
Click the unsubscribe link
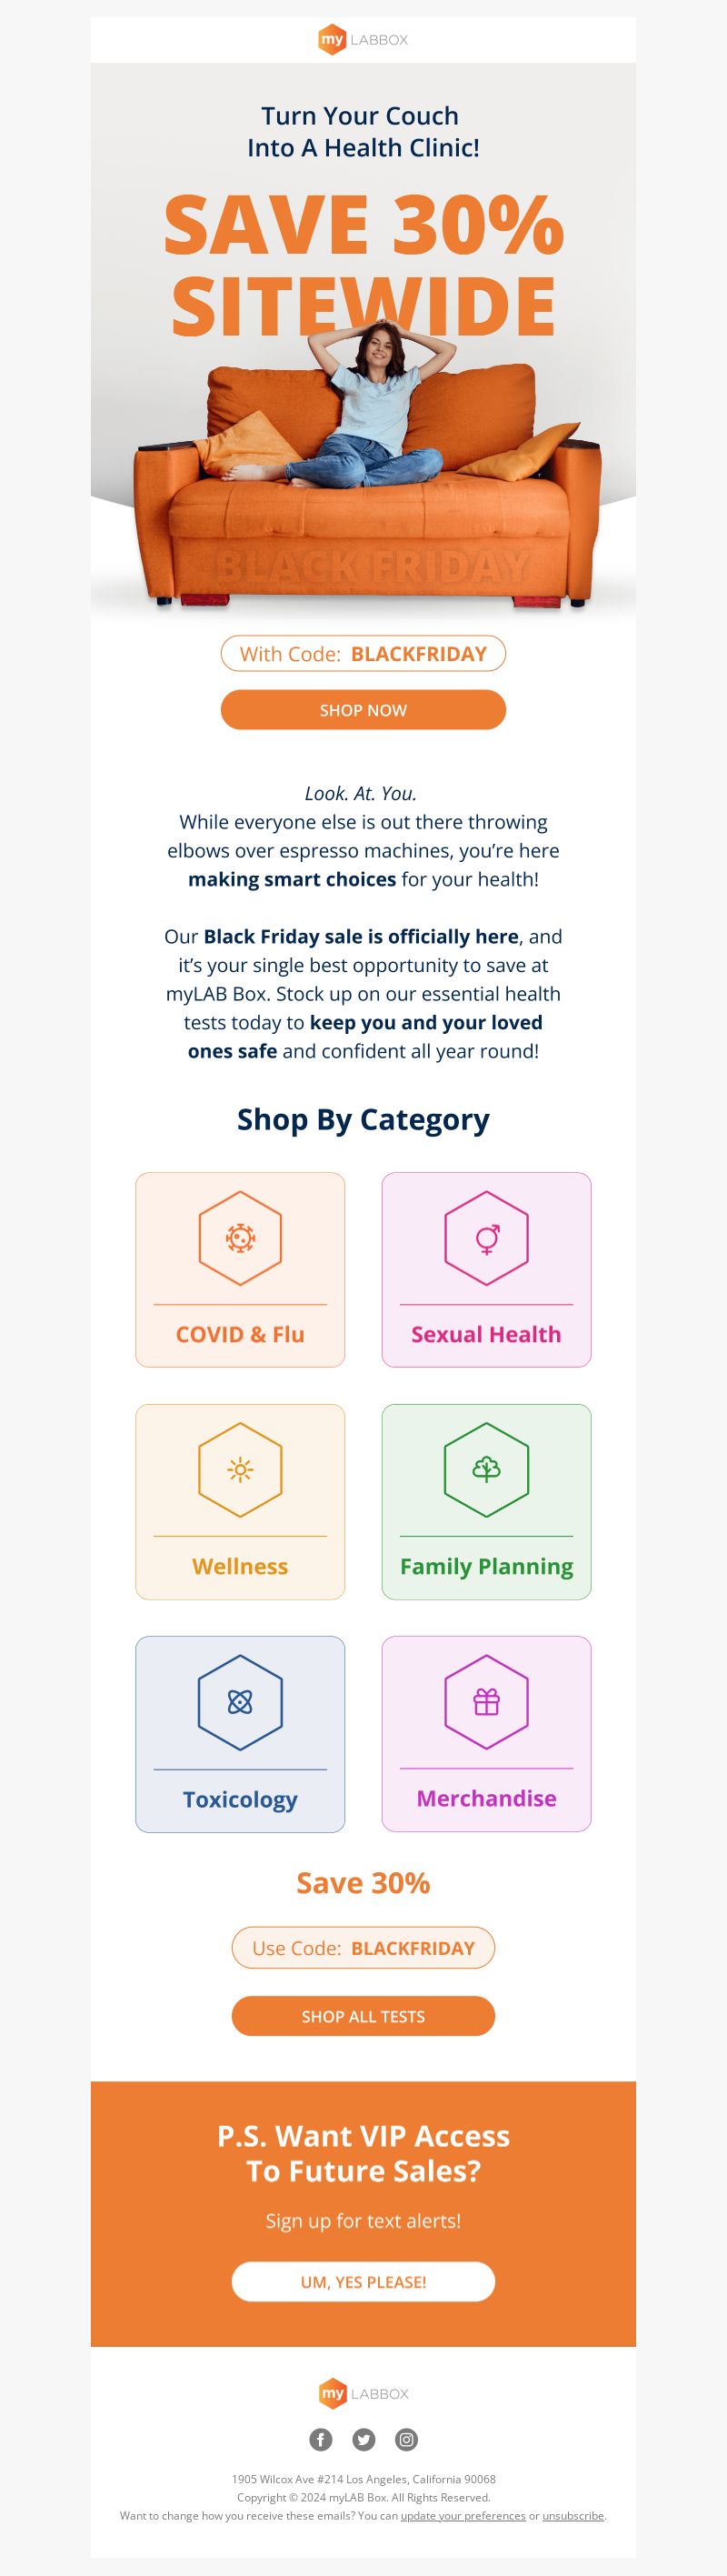pos(573,2515)
